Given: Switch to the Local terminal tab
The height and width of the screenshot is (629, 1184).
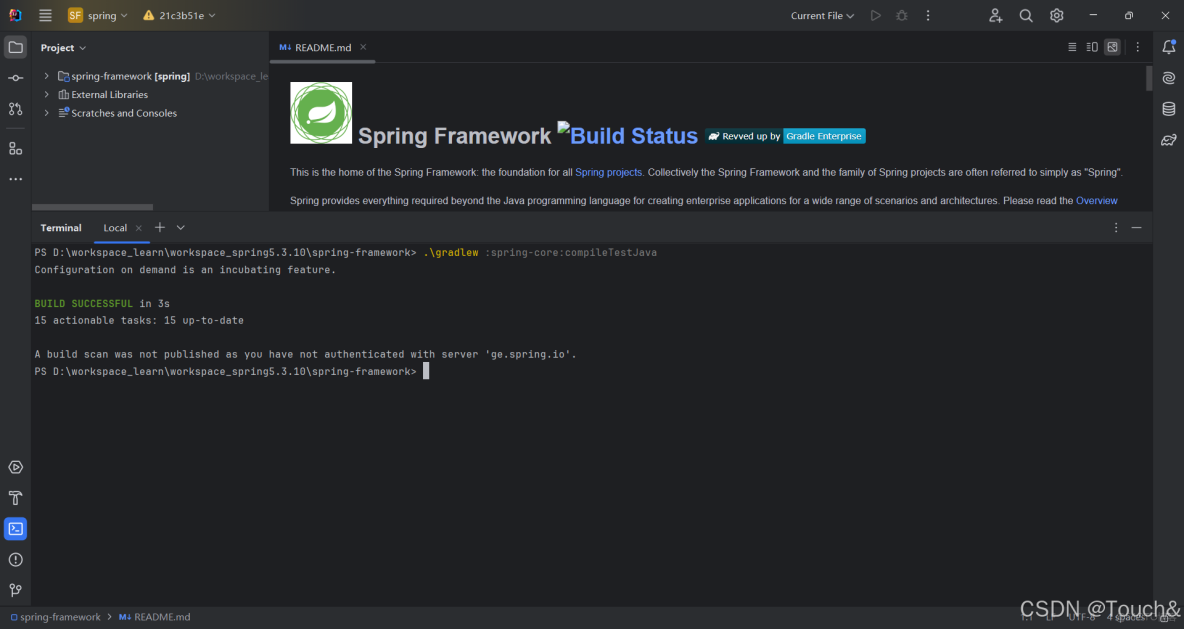Looking at the screenshot, I should [x=115, y=228].
